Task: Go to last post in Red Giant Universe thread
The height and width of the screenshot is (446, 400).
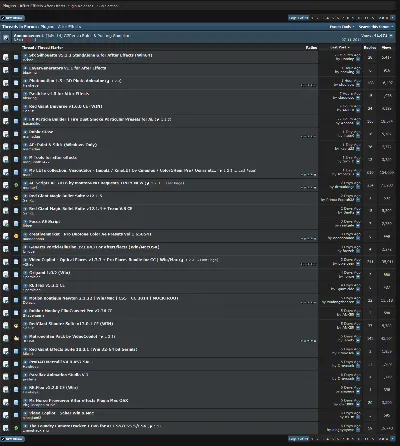Action: pyautogui.click(x=358, y=110)
